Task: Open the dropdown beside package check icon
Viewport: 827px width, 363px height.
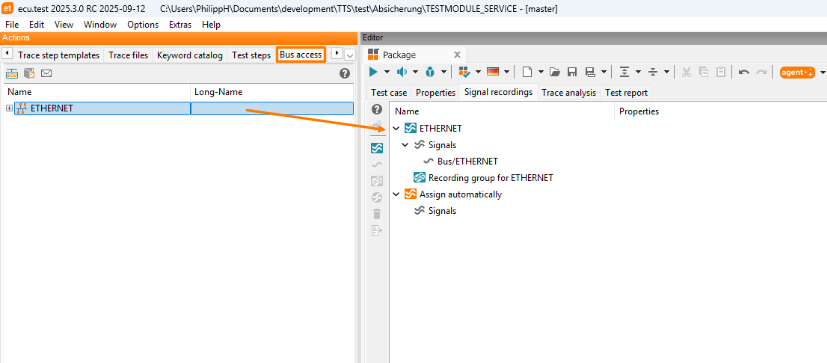Action: (x=478, y=72)
